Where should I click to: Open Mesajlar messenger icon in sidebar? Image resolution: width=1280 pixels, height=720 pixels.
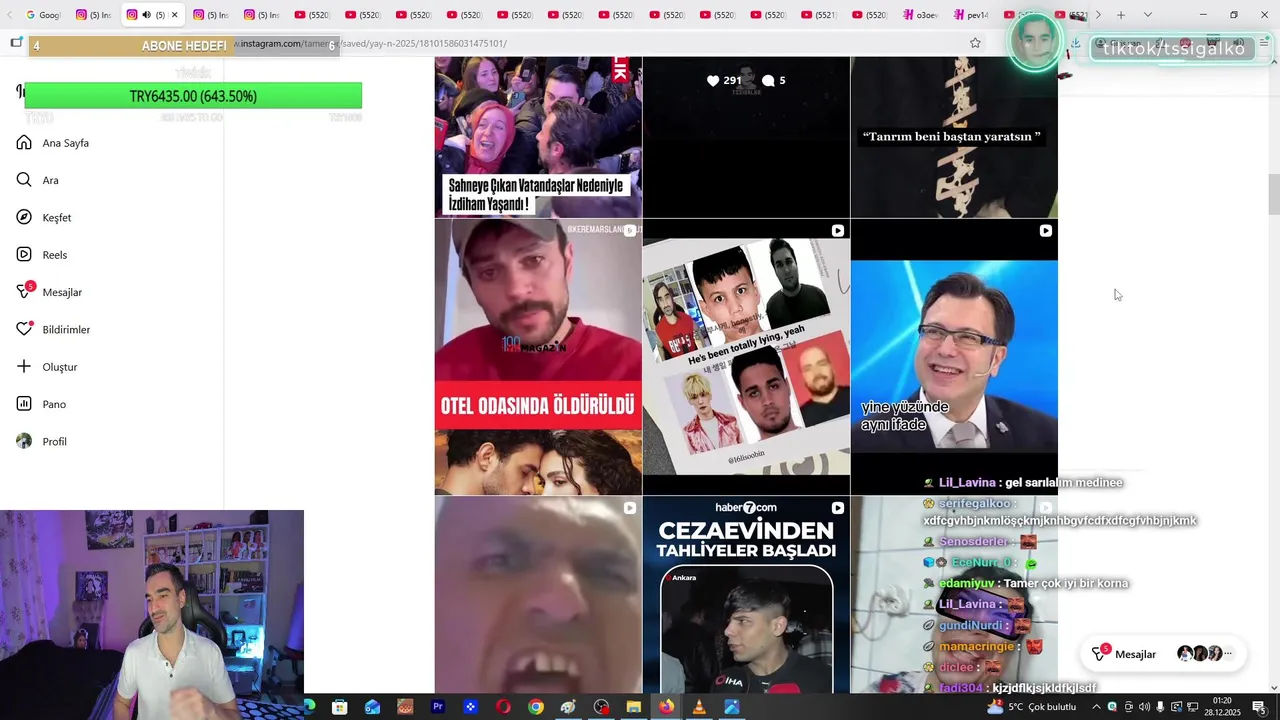(24, 292)
